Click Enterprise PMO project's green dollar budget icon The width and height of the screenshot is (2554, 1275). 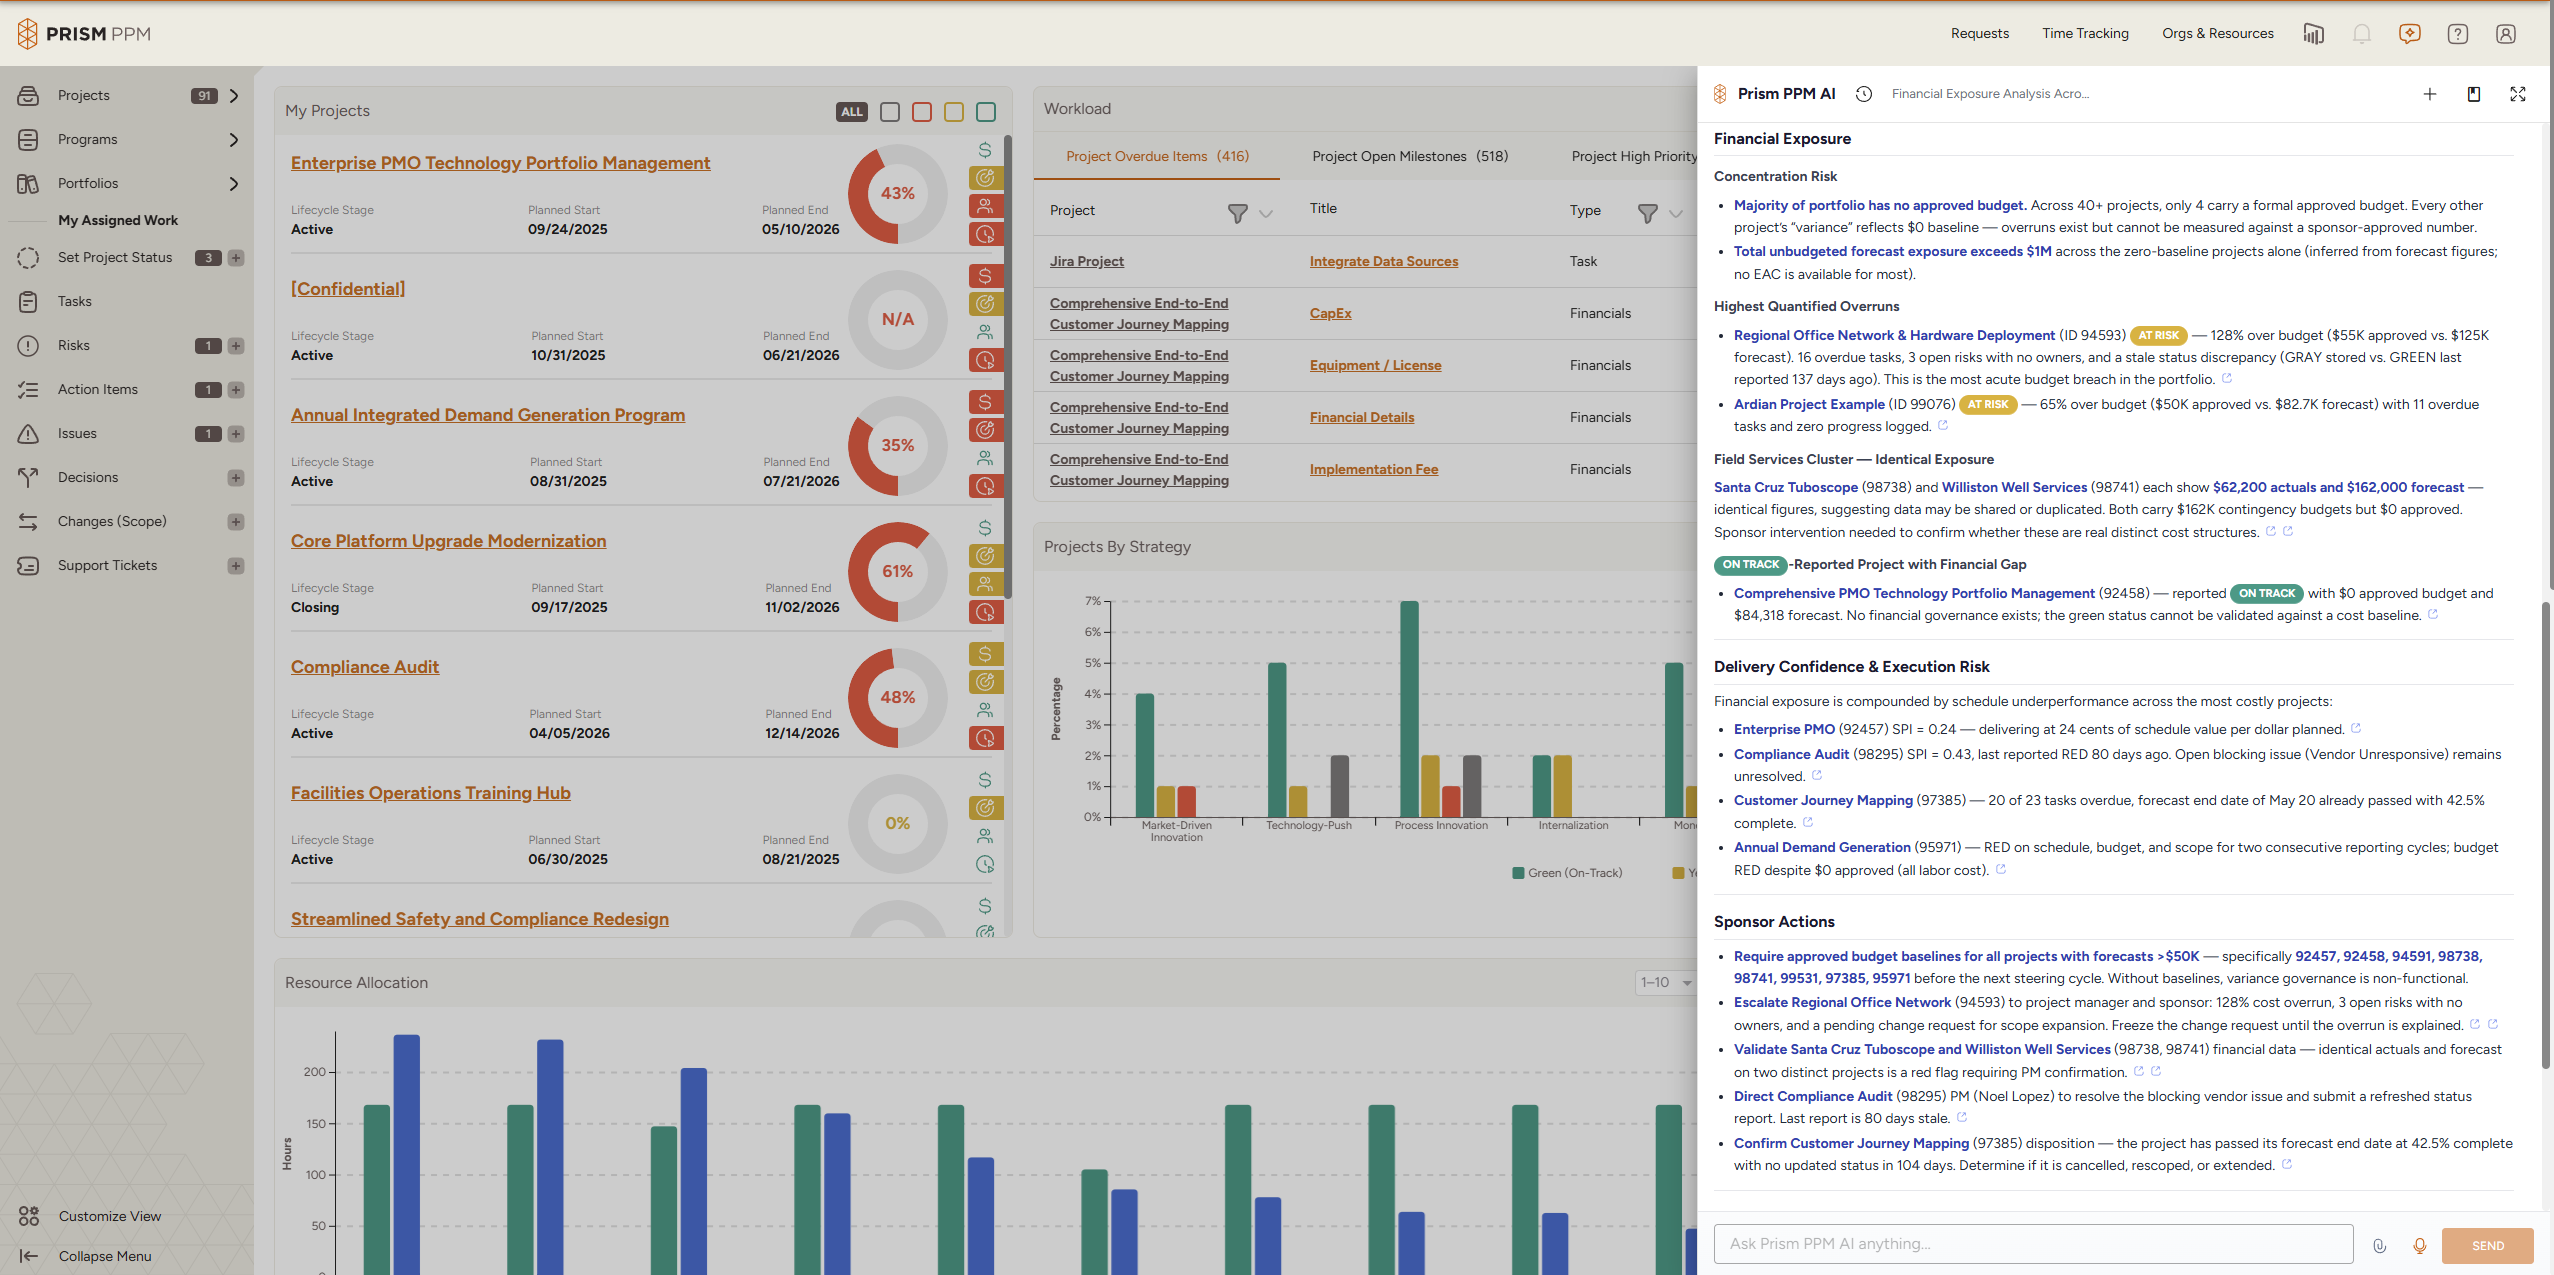(985, 150)
